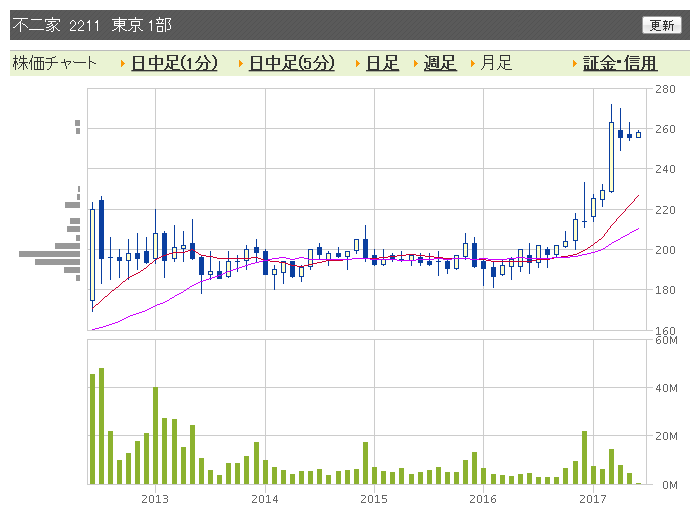Open the 証金・信用 margin info link
Image resolution: width=698 pixels, height=525 pixels.
pos(620,63)
